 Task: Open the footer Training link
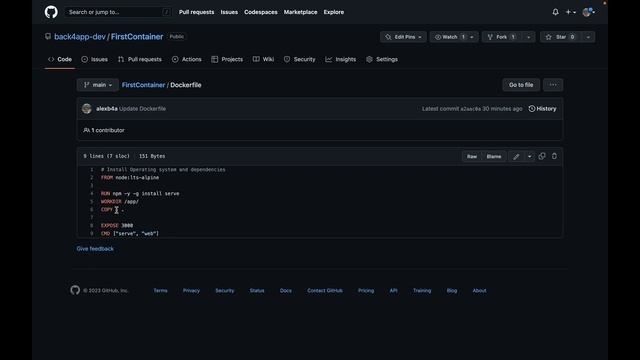coord(422,291)
